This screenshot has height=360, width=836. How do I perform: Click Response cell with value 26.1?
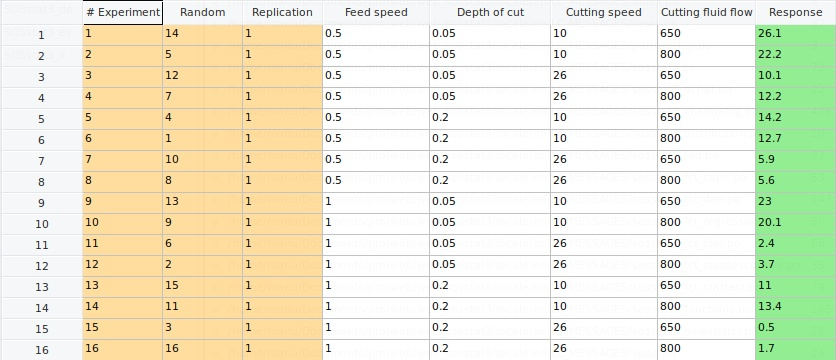pyautogui.click(x=795, y=35)
